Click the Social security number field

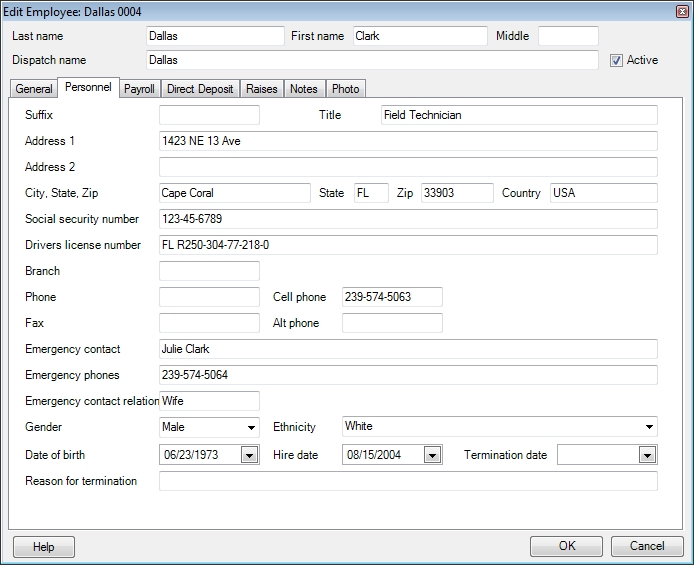click(408, 219)
